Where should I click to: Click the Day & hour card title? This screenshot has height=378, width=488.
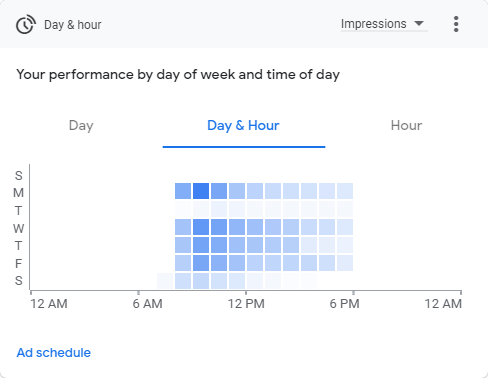tap(73, 25)
